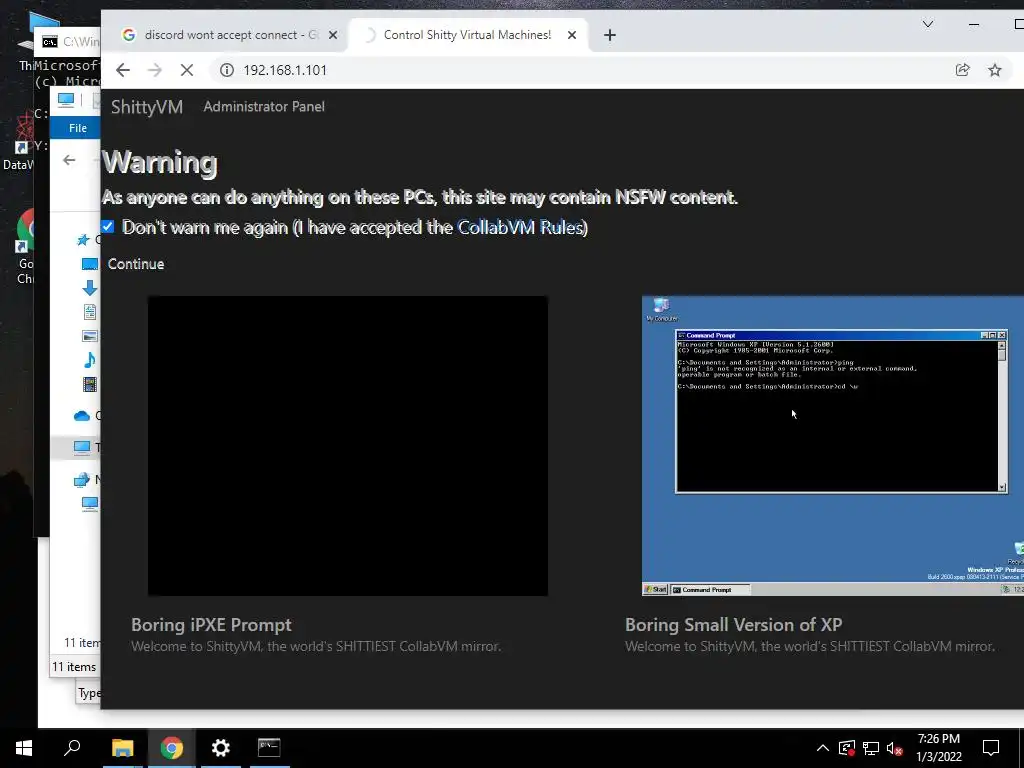Screen dimensions: 1024x768
Task: Close the 'Control Shitty Virtual Machines!' tab
Action: click(572, 35)
